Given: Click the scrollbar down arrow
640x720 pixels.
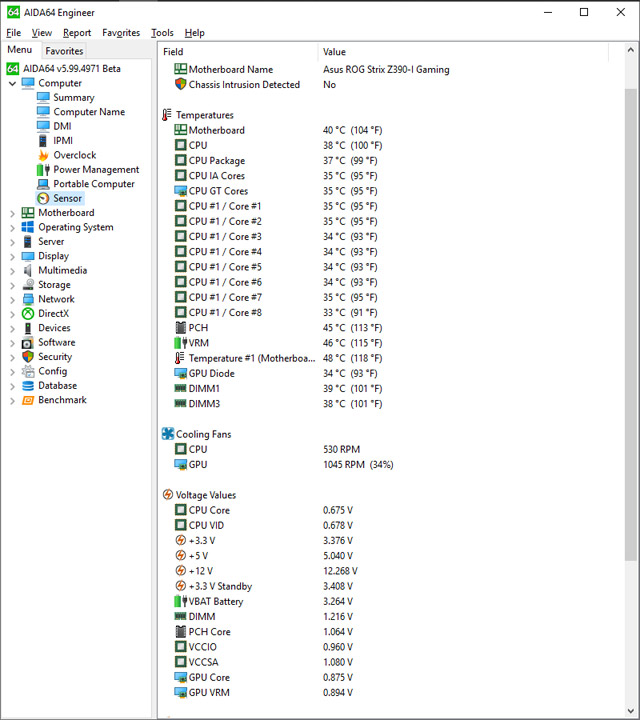Looking at the screenshot, I should (631, 711).
